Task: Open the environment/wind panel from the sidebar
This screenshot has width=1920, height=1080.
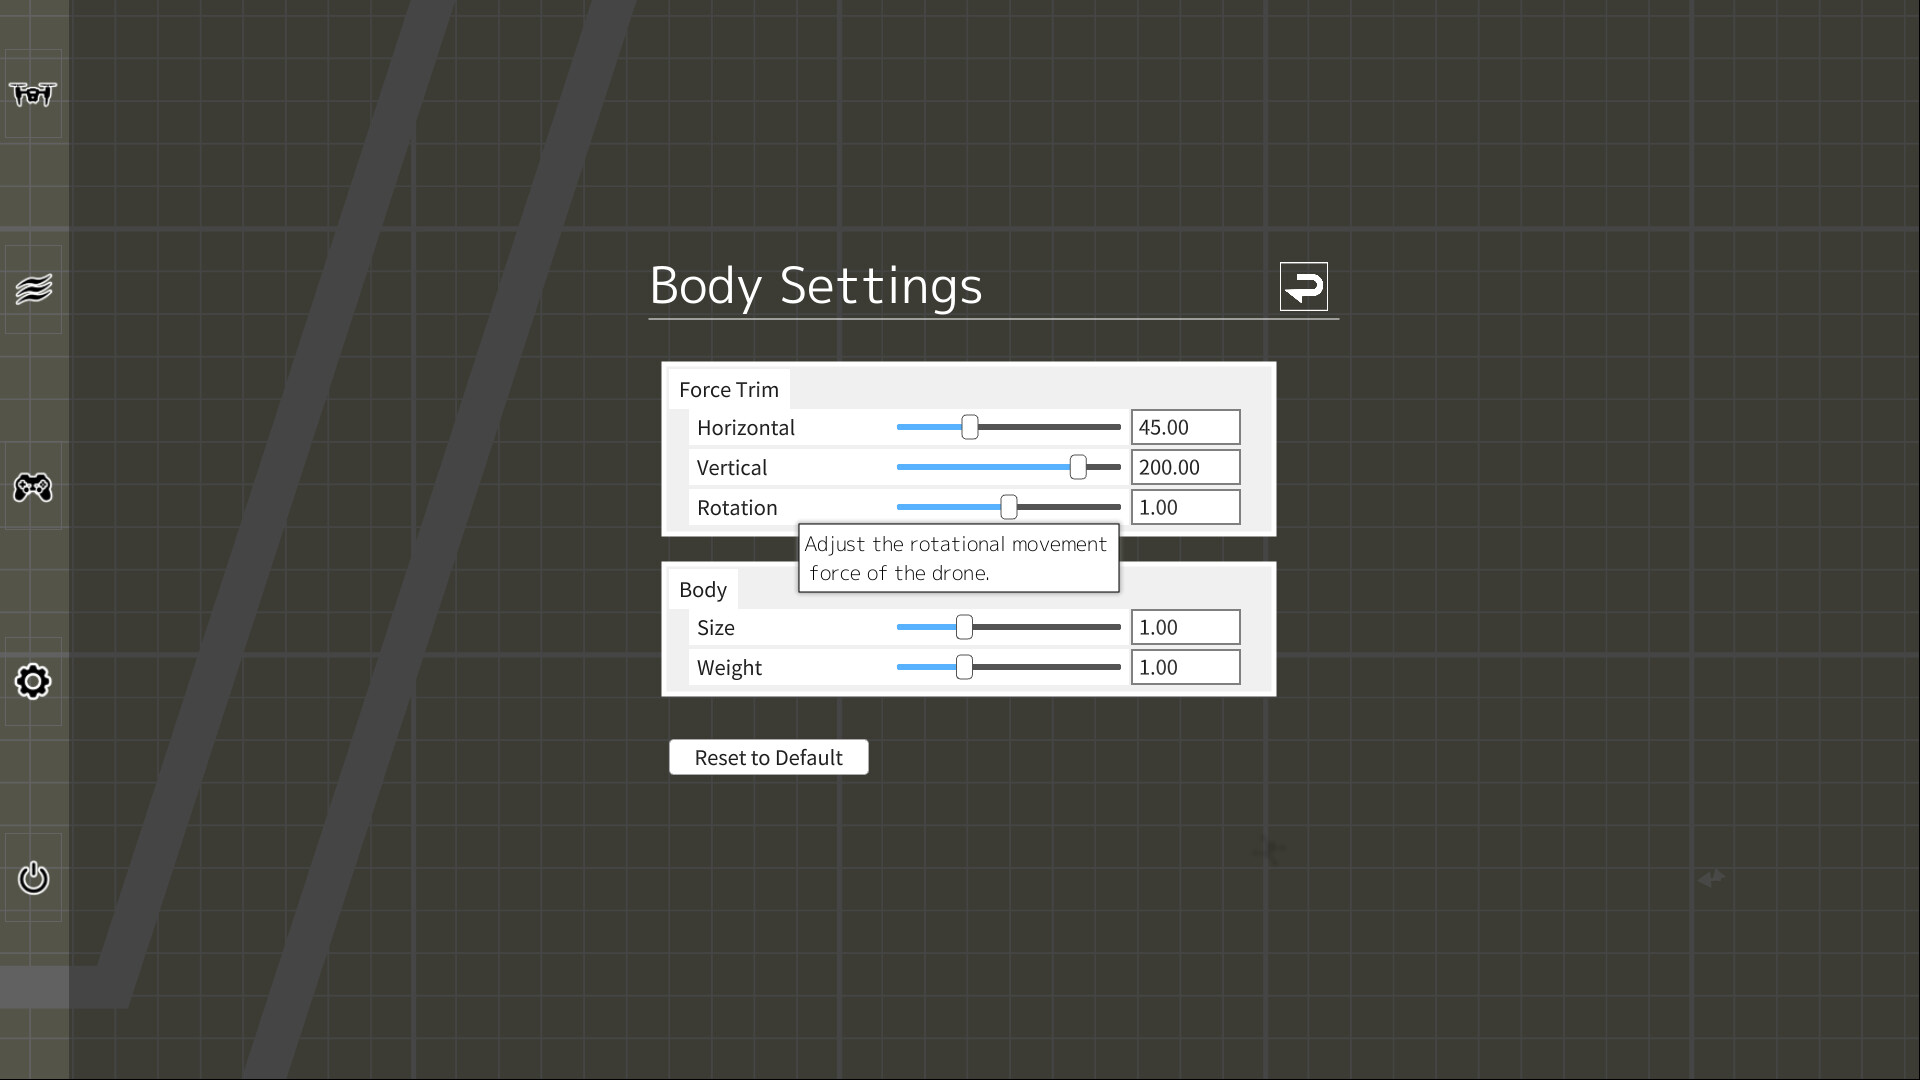Action: (x=33, y=288)
